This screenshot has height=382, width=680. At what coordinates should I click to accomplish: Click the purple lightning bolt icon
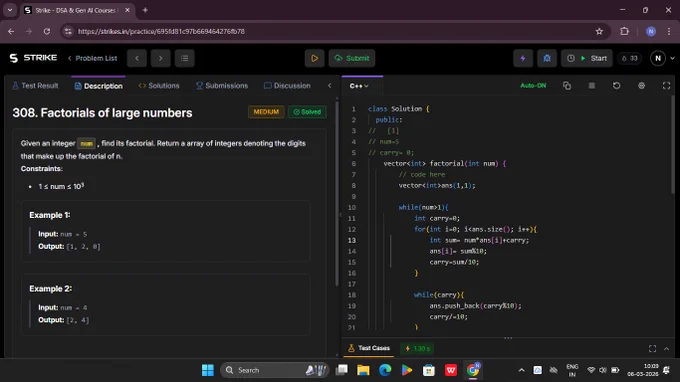[523, 58]
